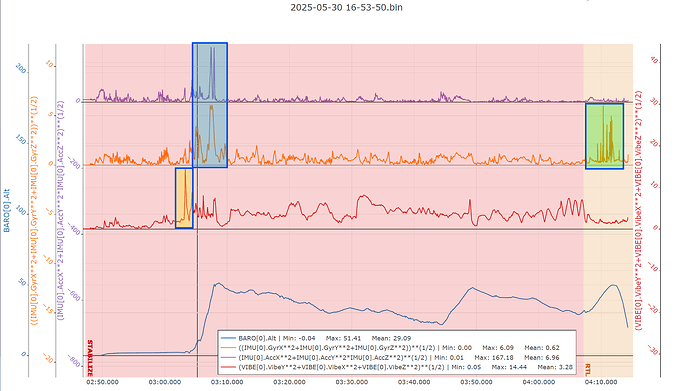Click the red VIBE axis title on right

point(639,210)
